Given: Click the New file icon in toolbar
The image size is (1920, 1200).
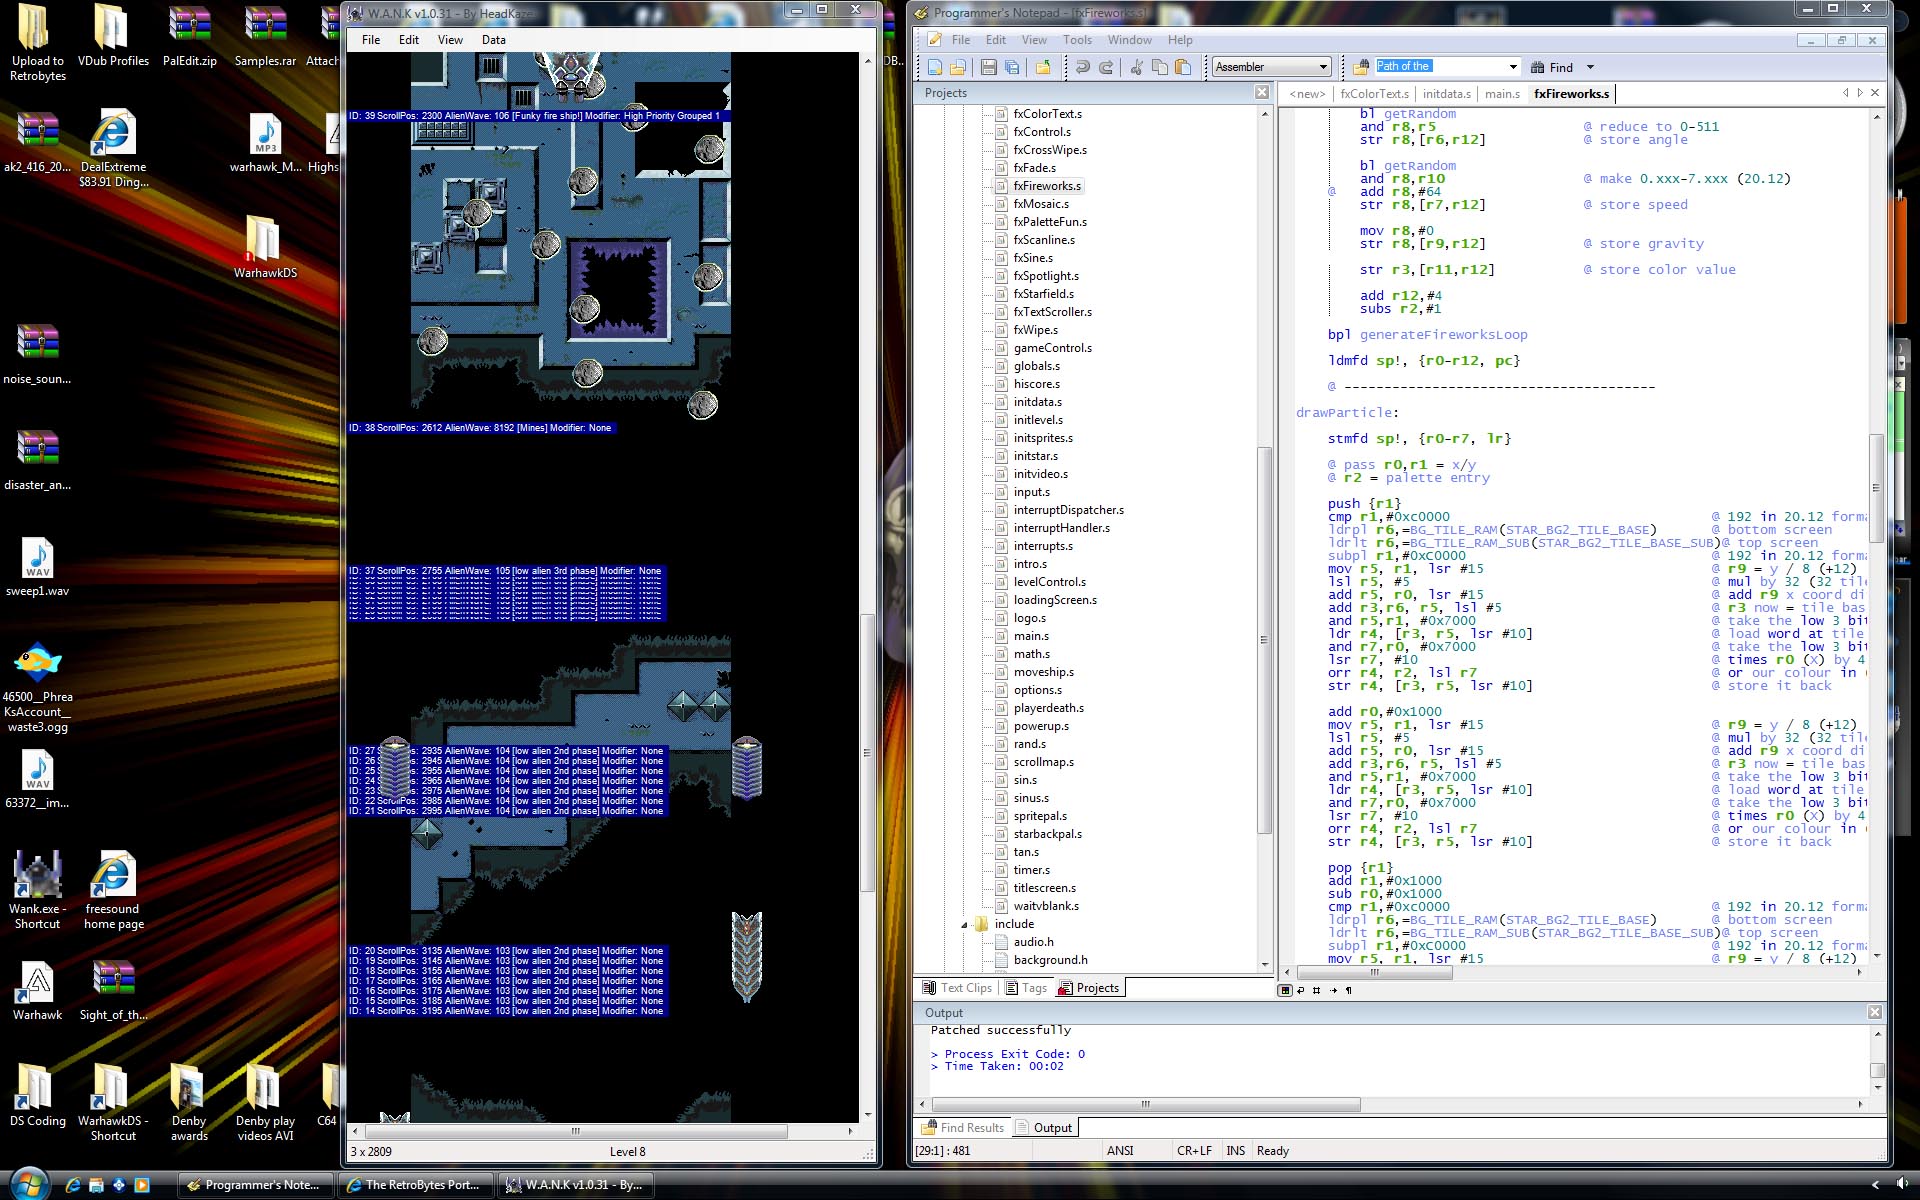Looking at the screenshot, I should (x=934, y=67).
